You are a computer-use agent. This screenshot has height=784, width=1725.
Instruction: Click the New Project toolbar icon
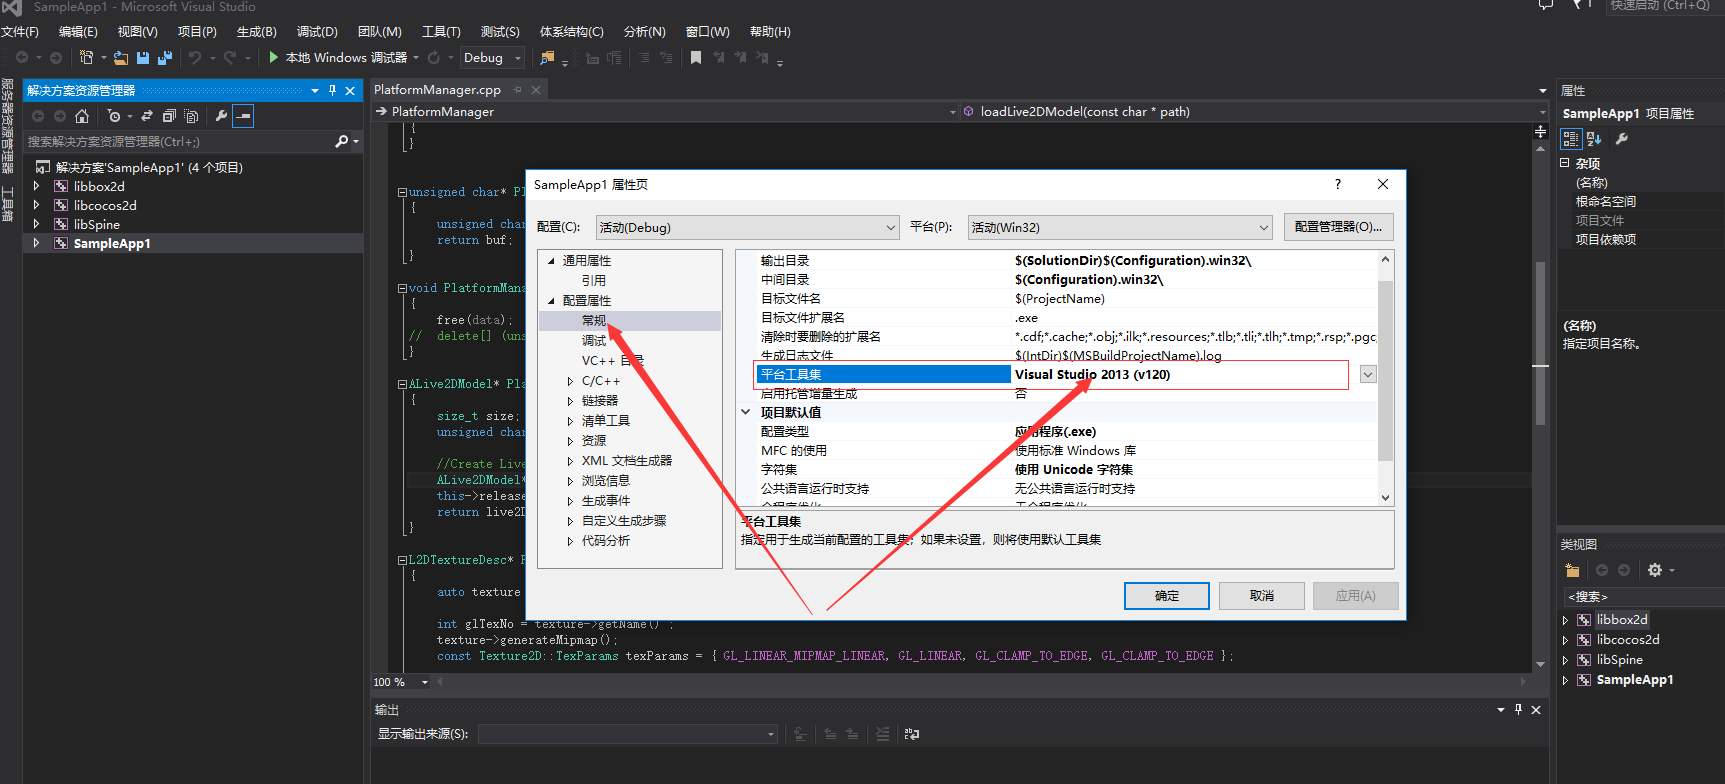(86, 58)
